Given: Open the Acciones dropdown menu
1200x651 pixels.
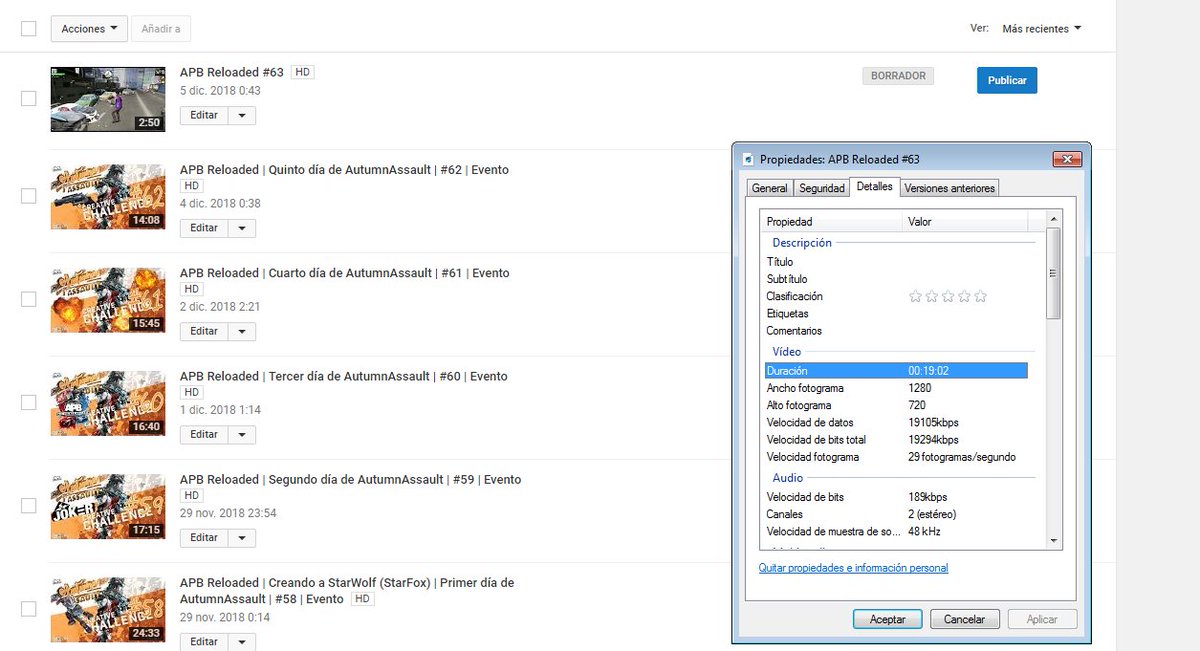Looking at the screenshot, I should pos(89,29).
